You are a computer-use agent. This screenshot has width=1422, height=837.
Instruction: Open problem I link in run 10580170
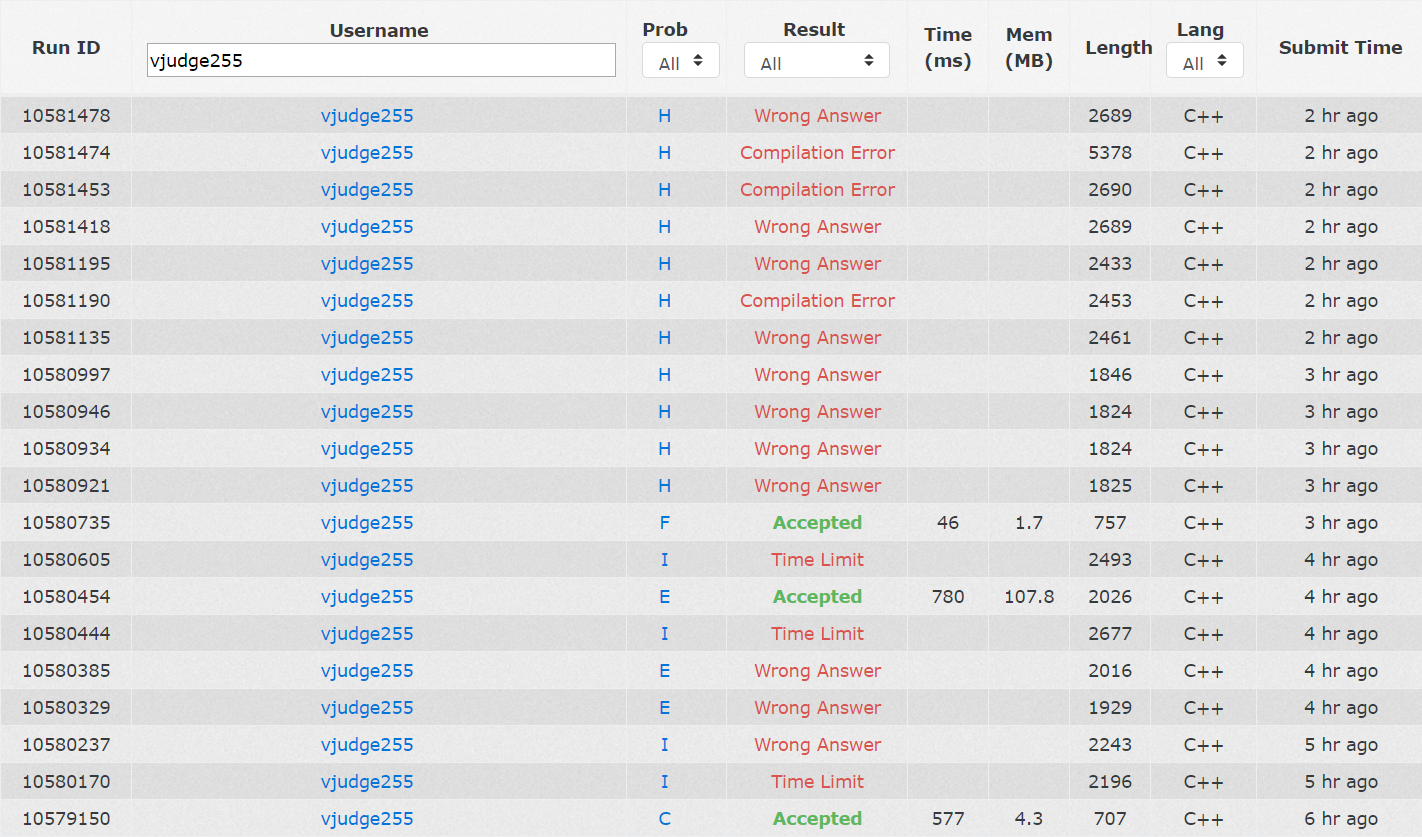tap(664, 782)
